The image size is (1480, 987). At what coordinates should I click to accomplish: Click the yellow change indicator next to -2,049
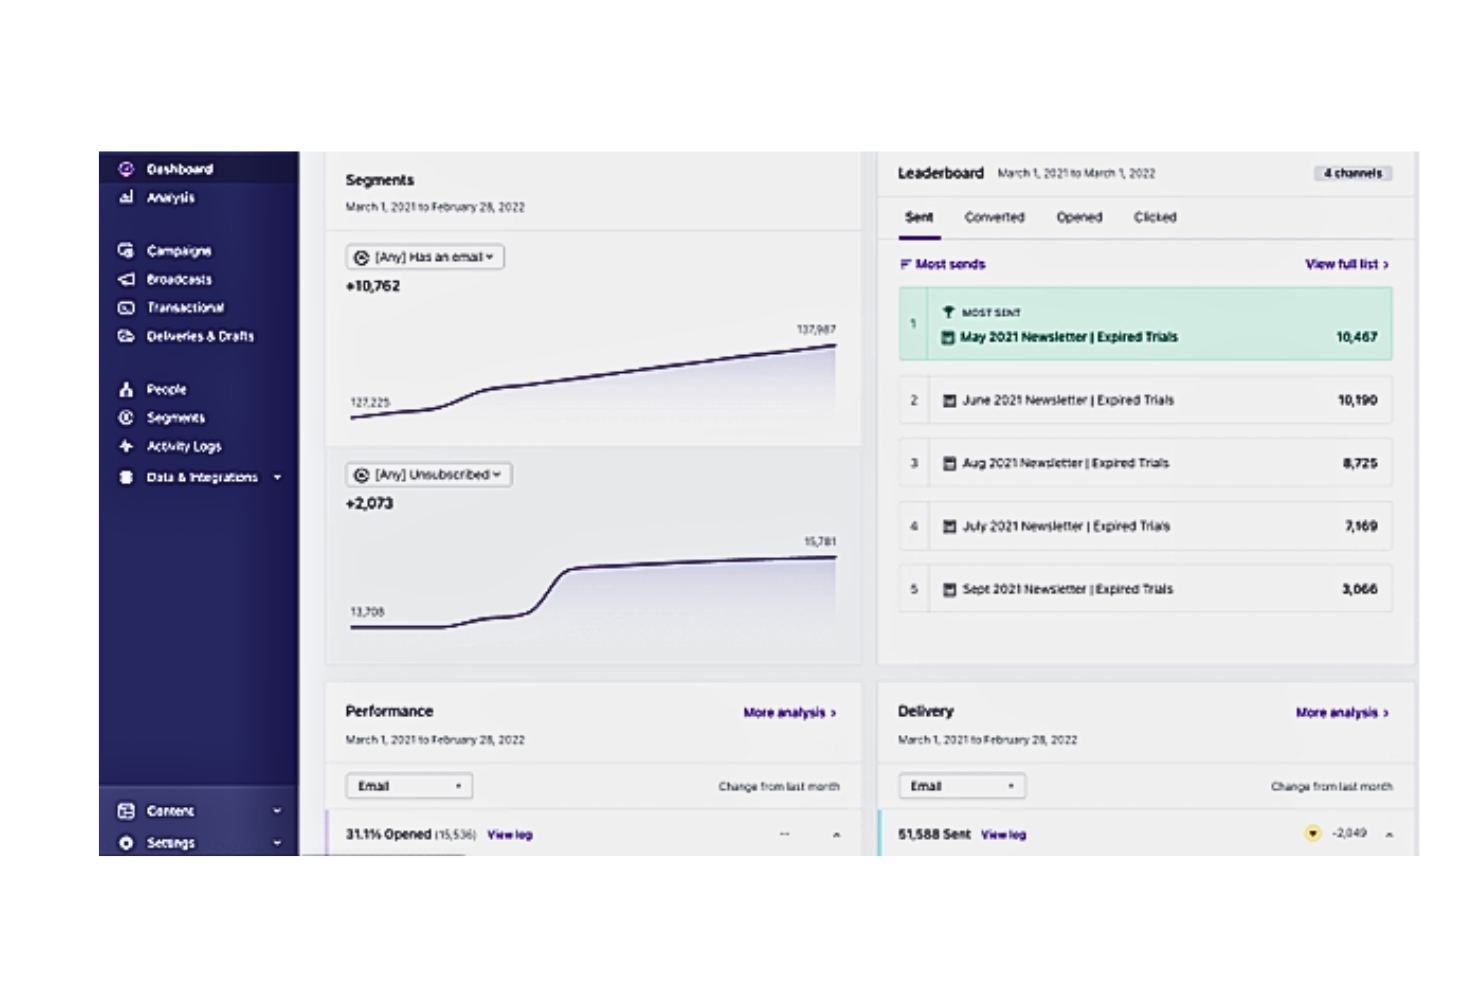coord(1315,832)
